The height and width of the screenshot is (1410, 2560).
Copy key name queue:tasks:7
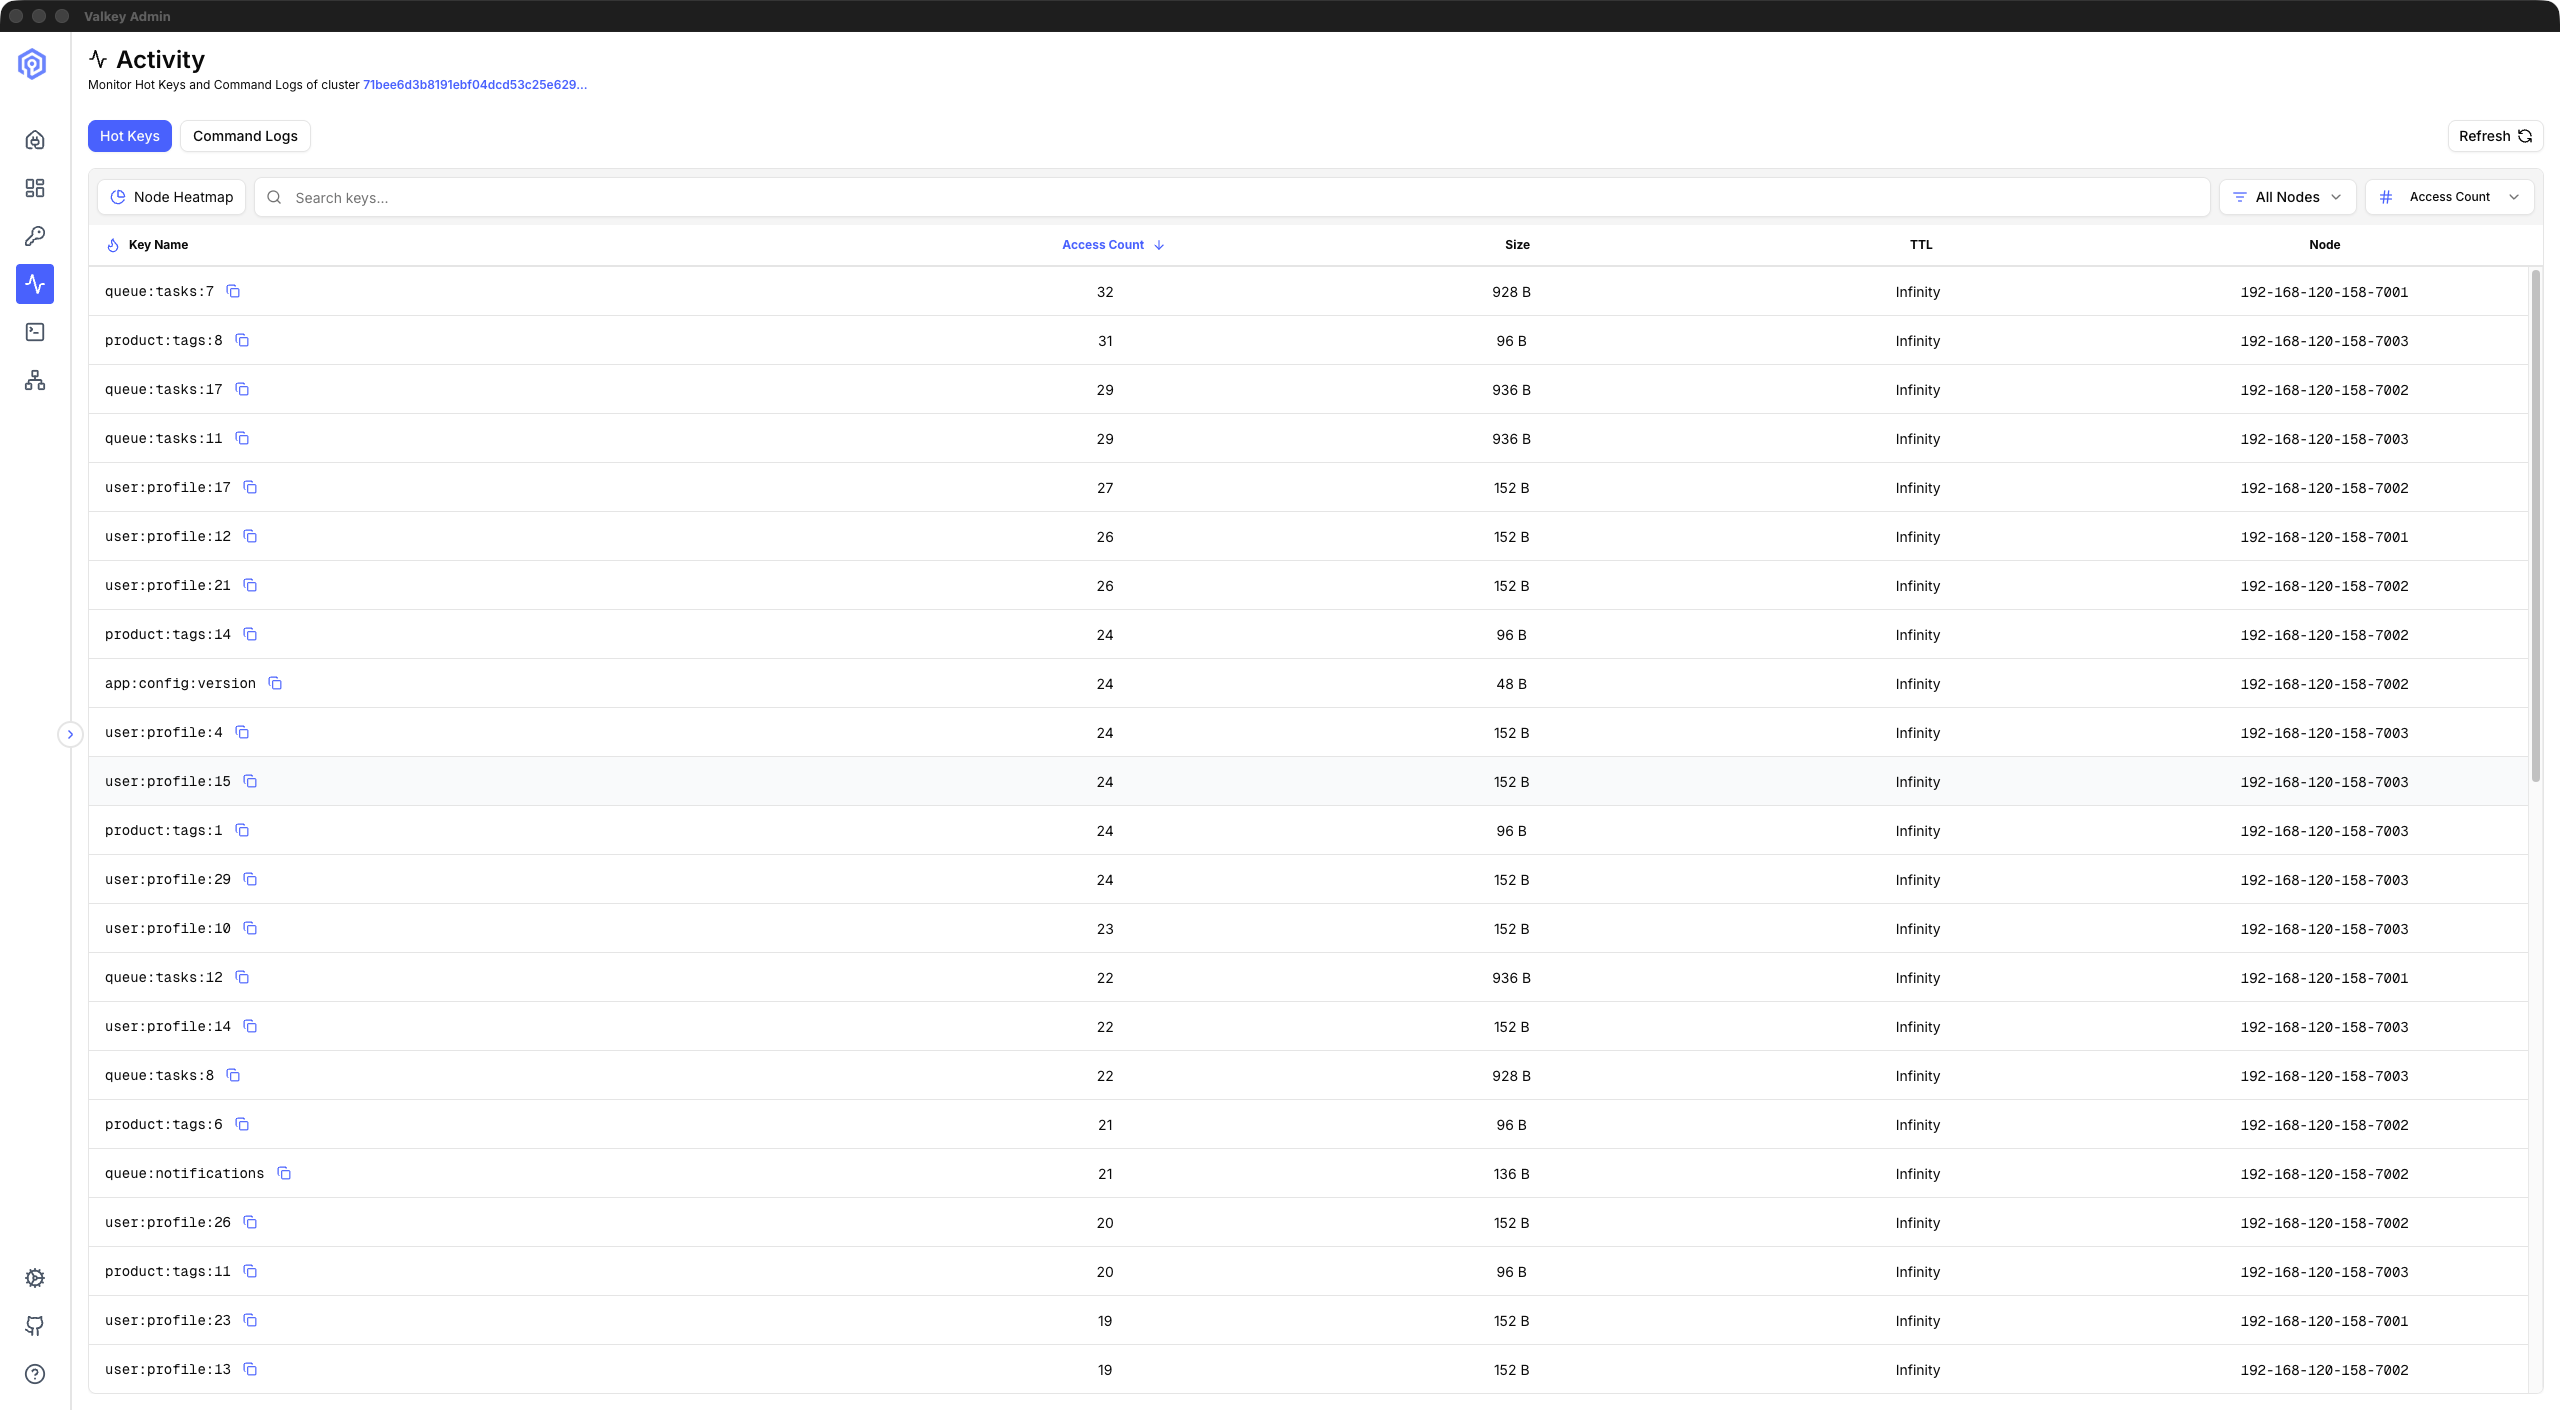point(233,291)
